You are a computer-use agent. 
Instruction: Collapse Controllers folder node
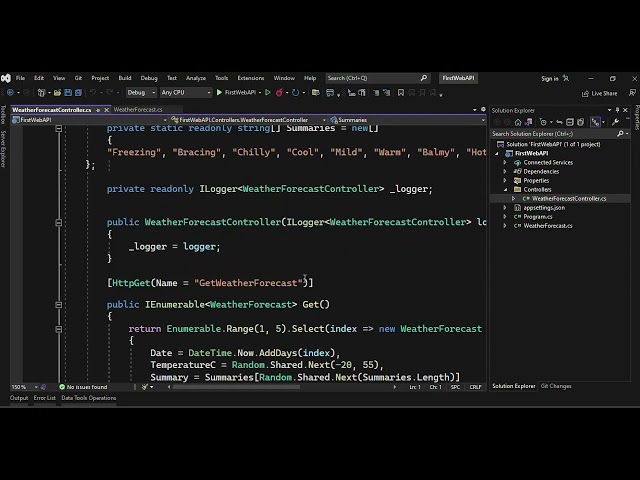(x=505, y=189)
